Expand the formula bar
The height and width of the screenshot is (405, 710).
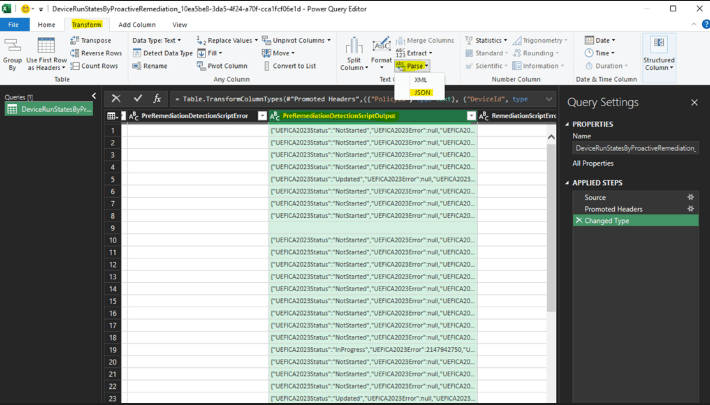click(x=549, y=99)
